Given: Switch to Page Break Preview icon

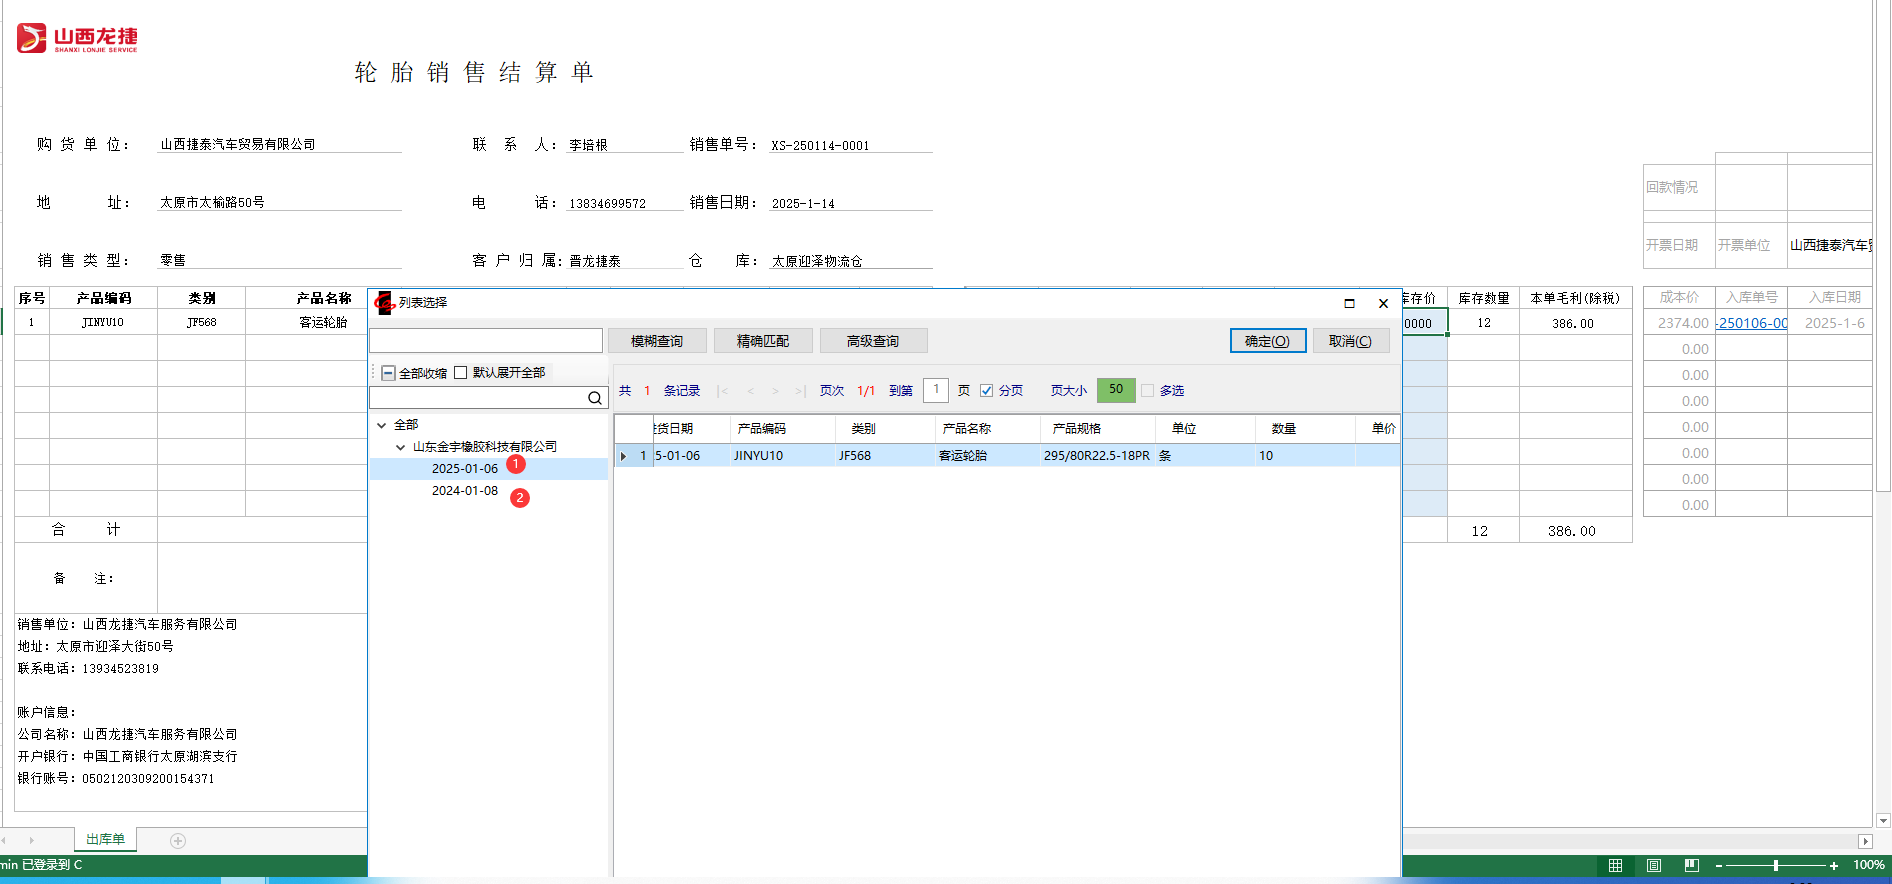Looking at the screenshot, I should click(x=1691, y=865).
